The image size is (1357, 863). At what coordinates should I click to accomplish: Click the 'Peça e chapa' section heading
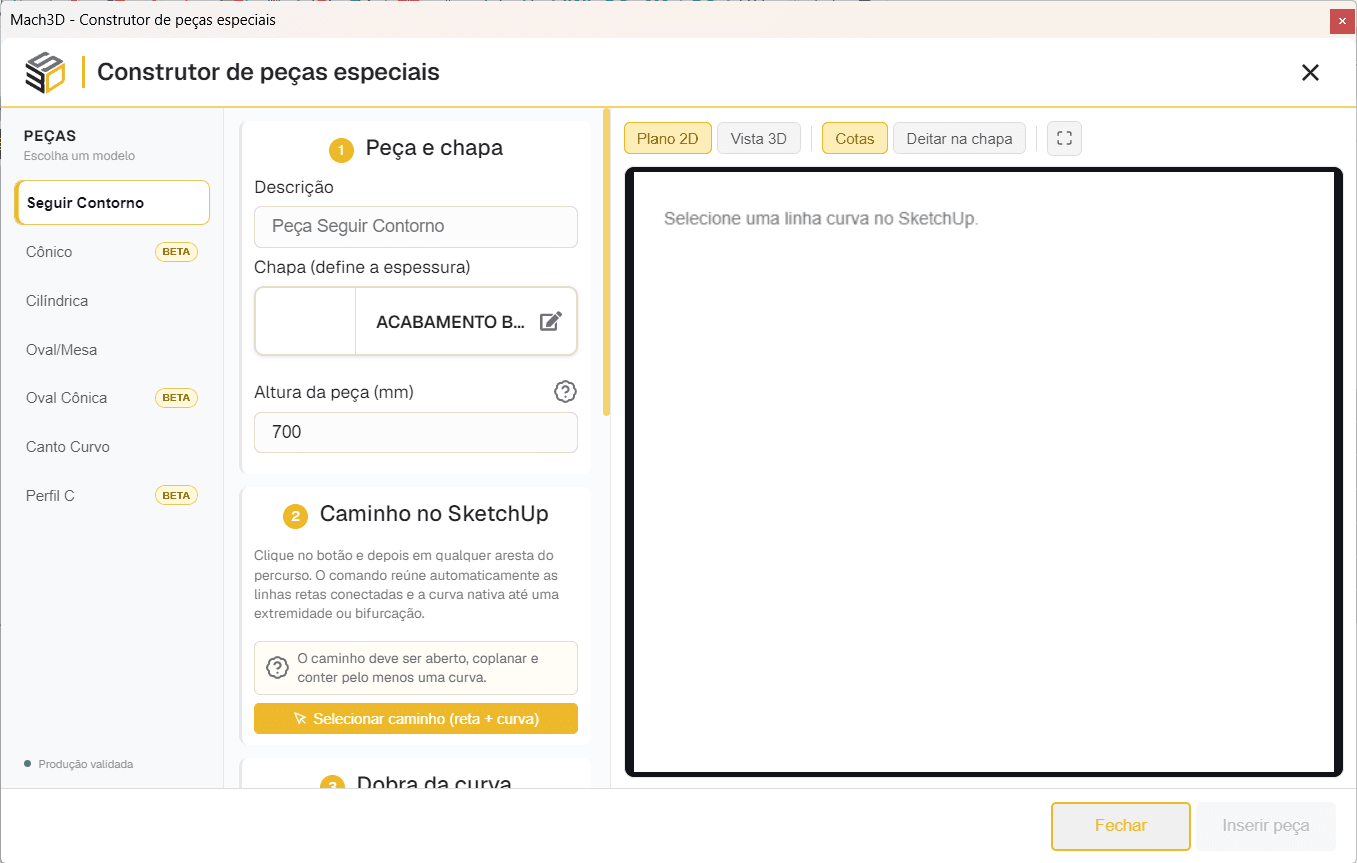click(434, 149)
